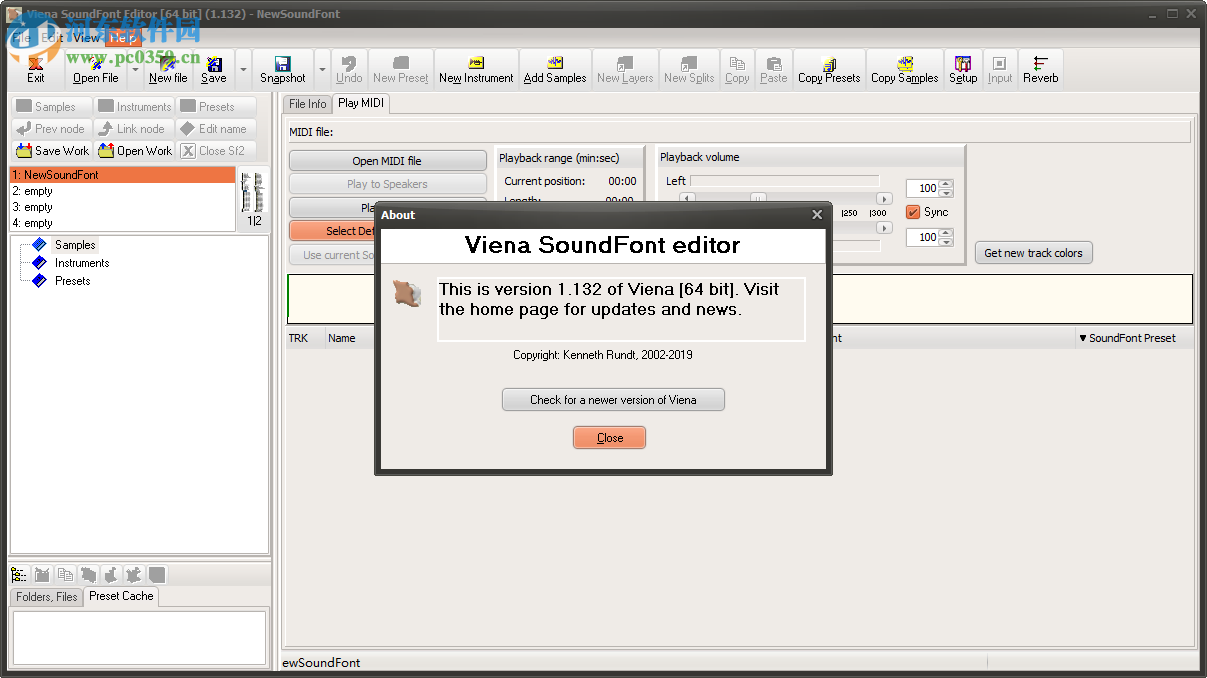Toggle the Sync checkbox for playback volume
1207x678 pixels.
913,211
